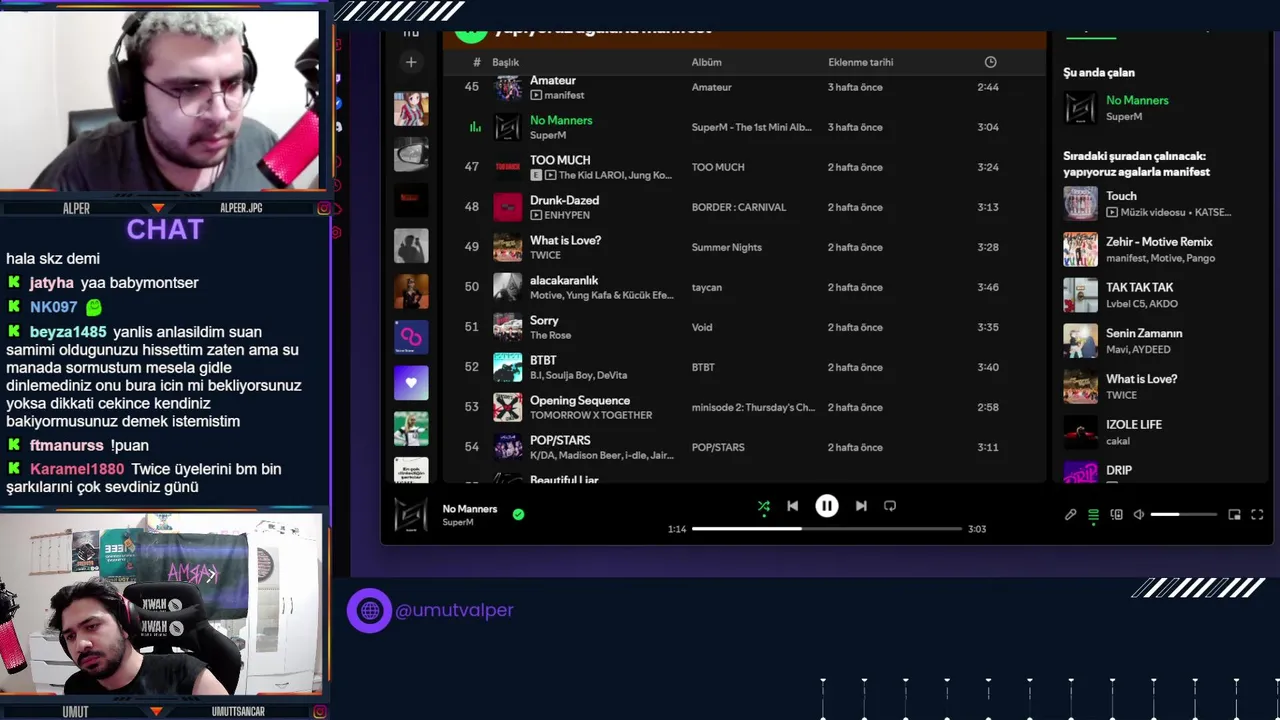Open the SuperM artist link in player bar

[x=458, y=522]
